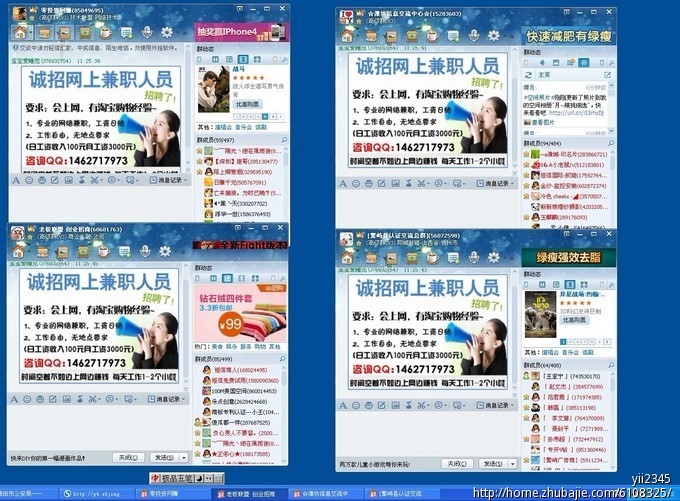The width and height of the screenshot is (680, 501).
Task: Click refresh icon beside 主页 in window 15283603
Action: 528,75
